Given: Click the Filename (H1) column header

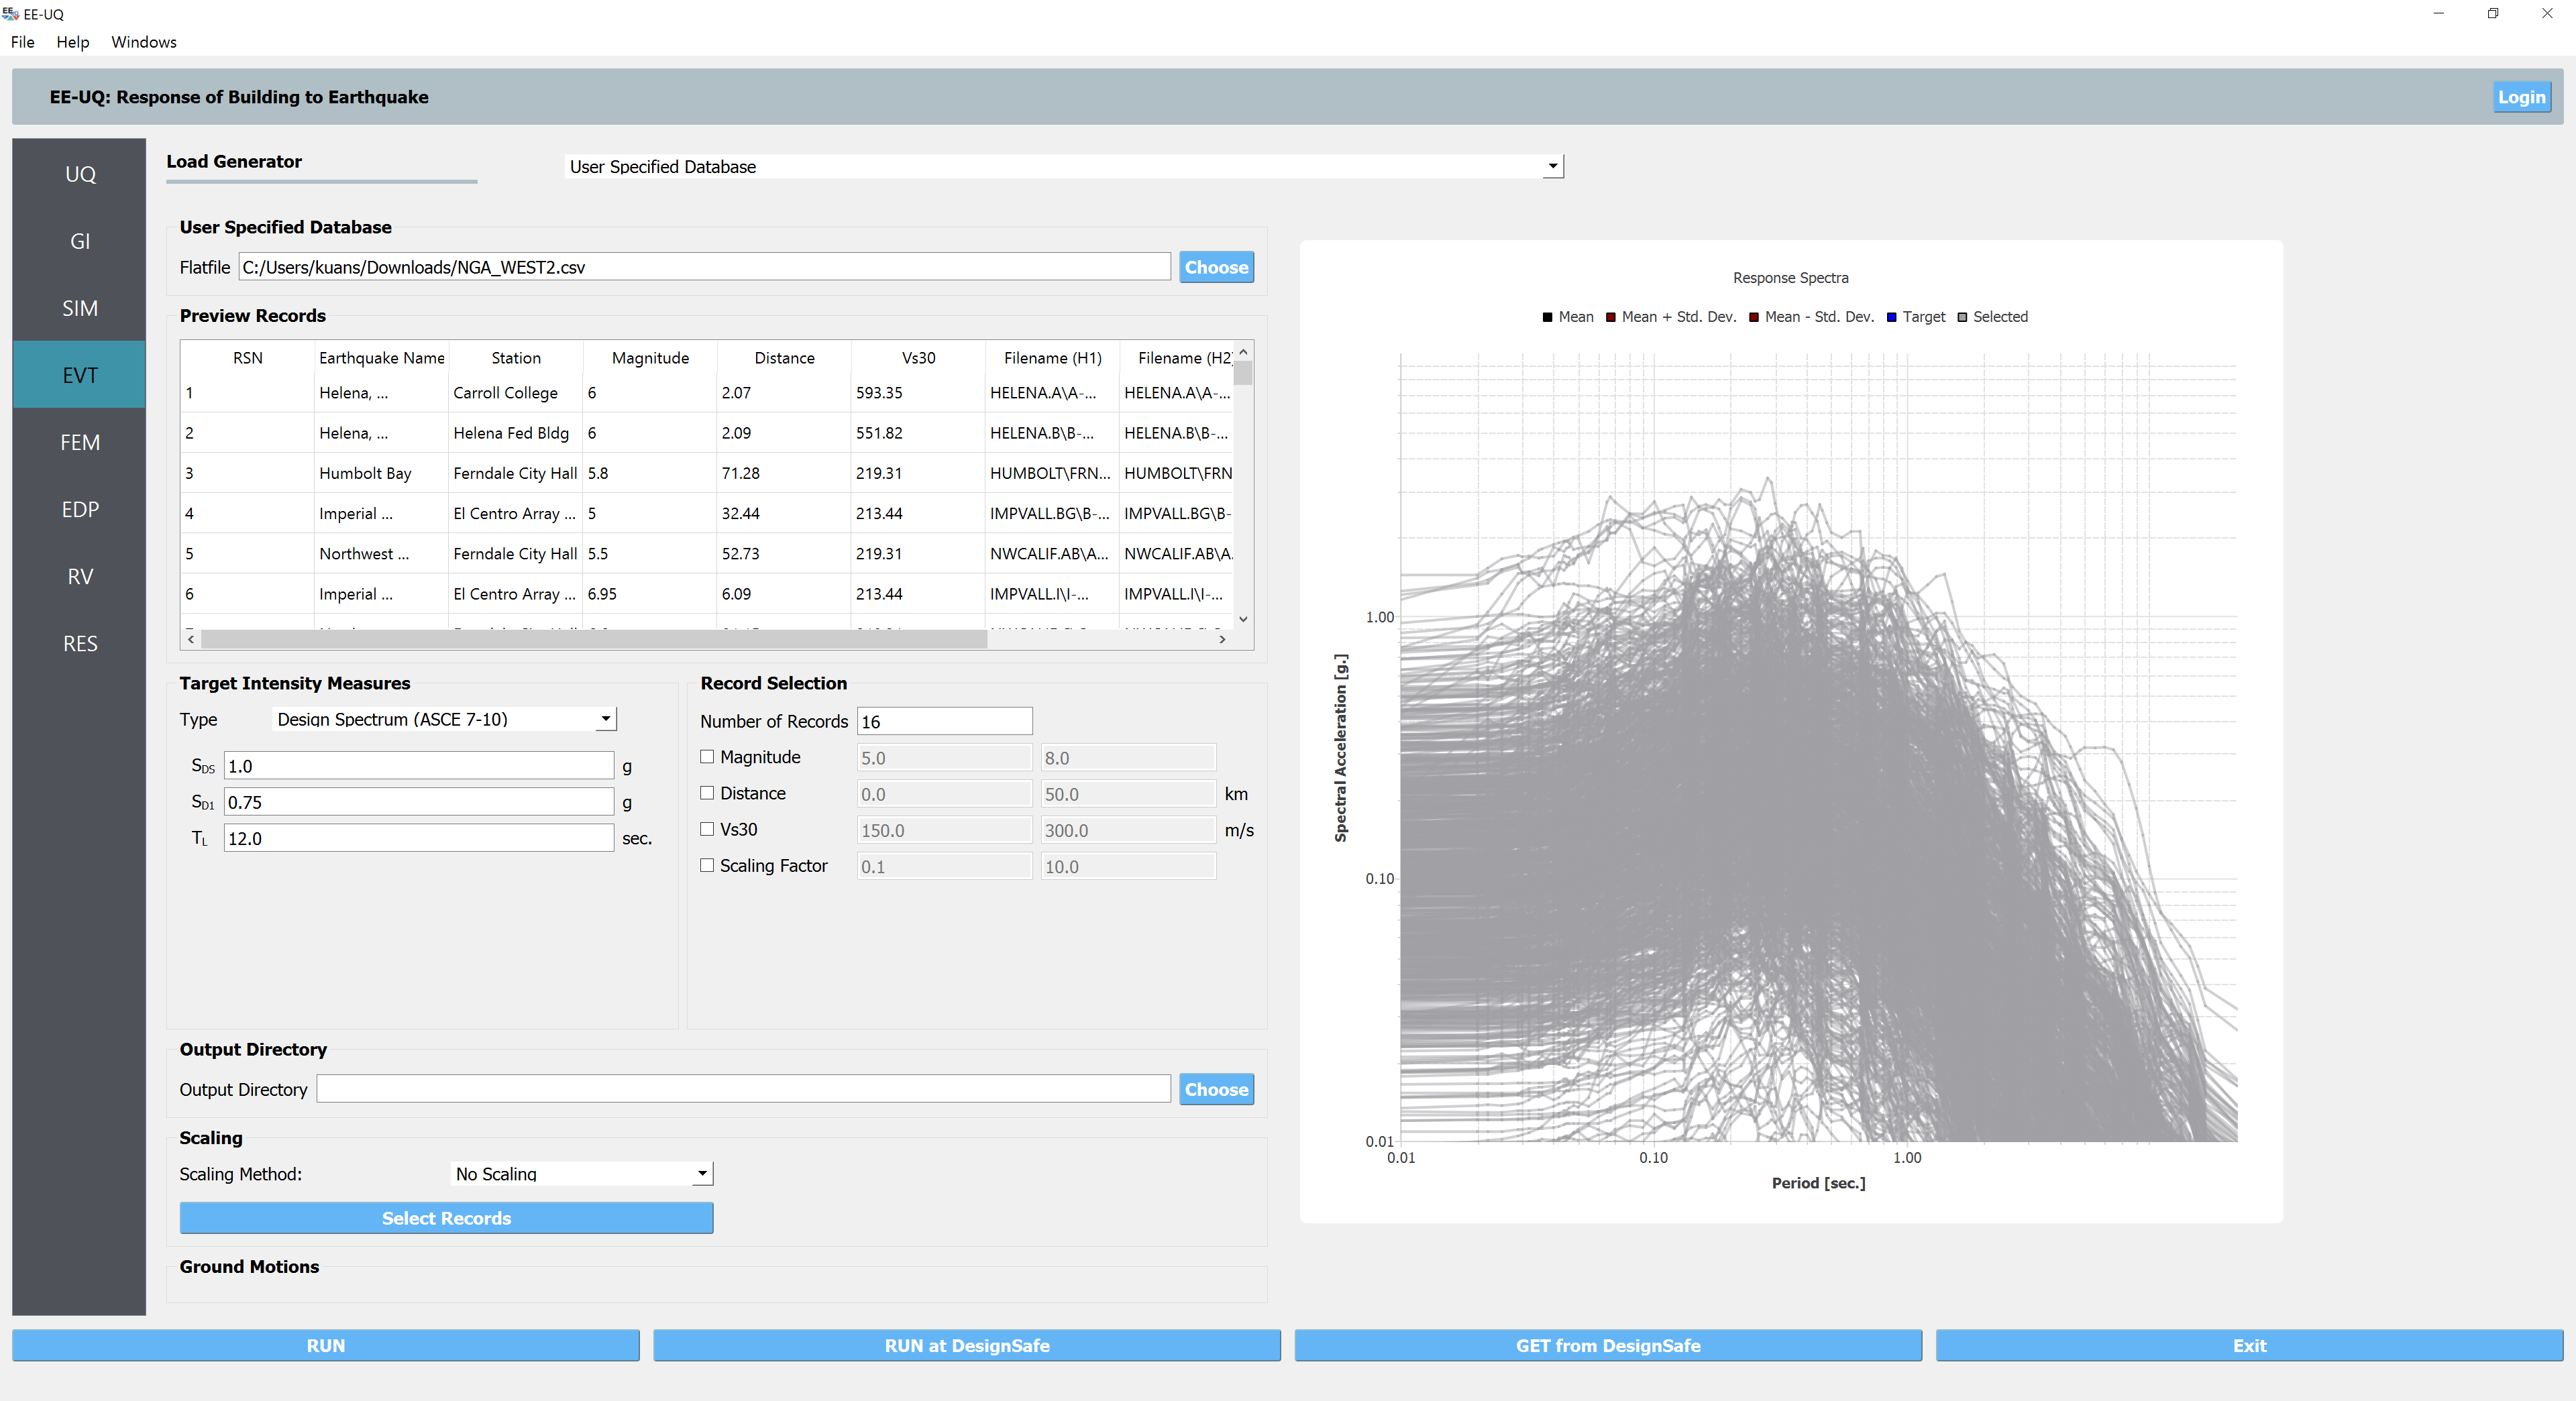Looking at the screenshot, I should click(1052, 358).
